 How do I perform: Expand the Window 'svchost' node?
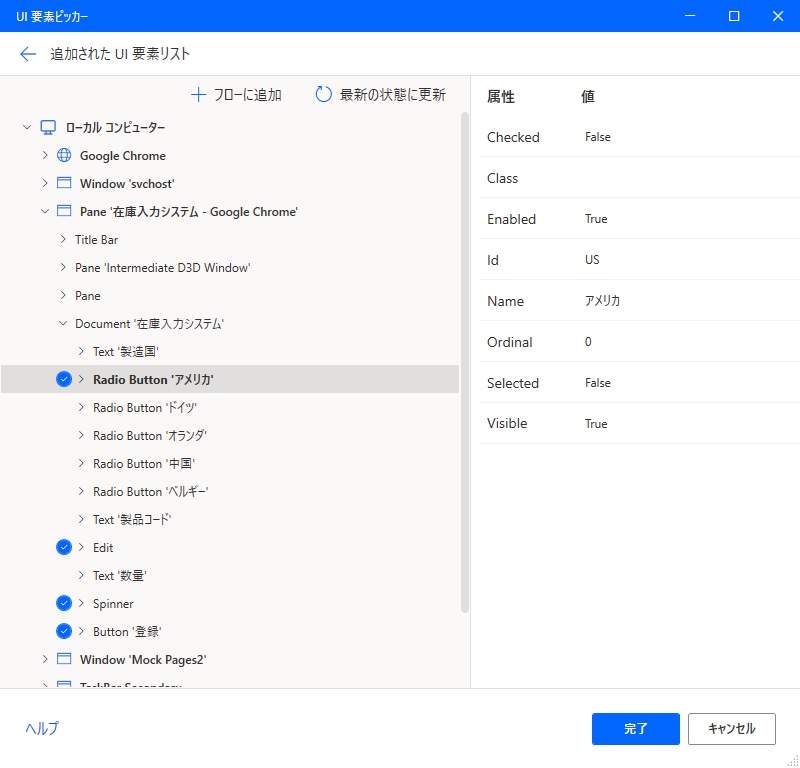(x=45, y=183)
